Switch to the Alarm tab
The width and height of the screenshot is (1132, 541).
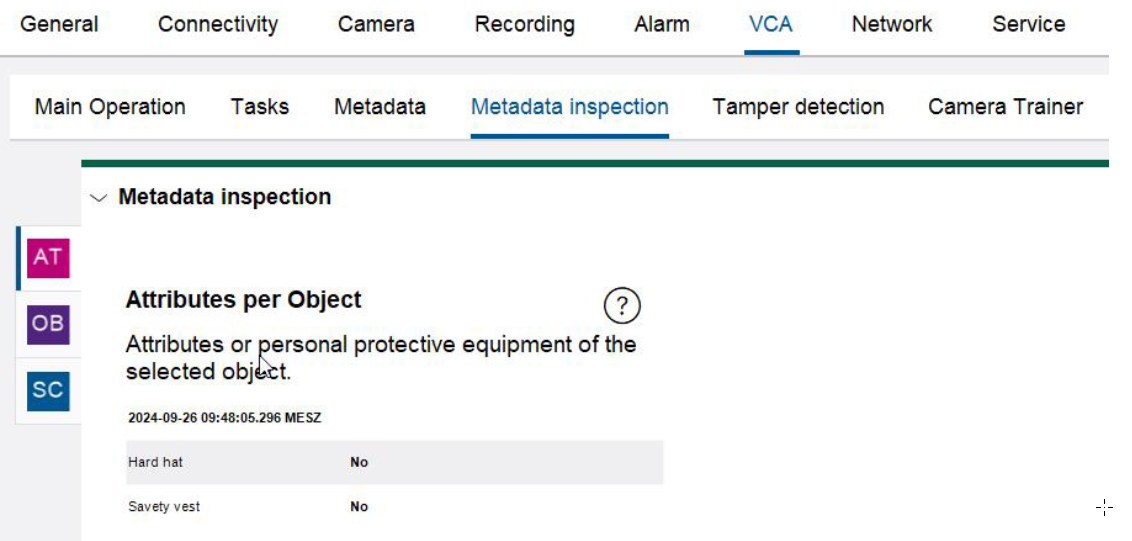pos(662,25)
